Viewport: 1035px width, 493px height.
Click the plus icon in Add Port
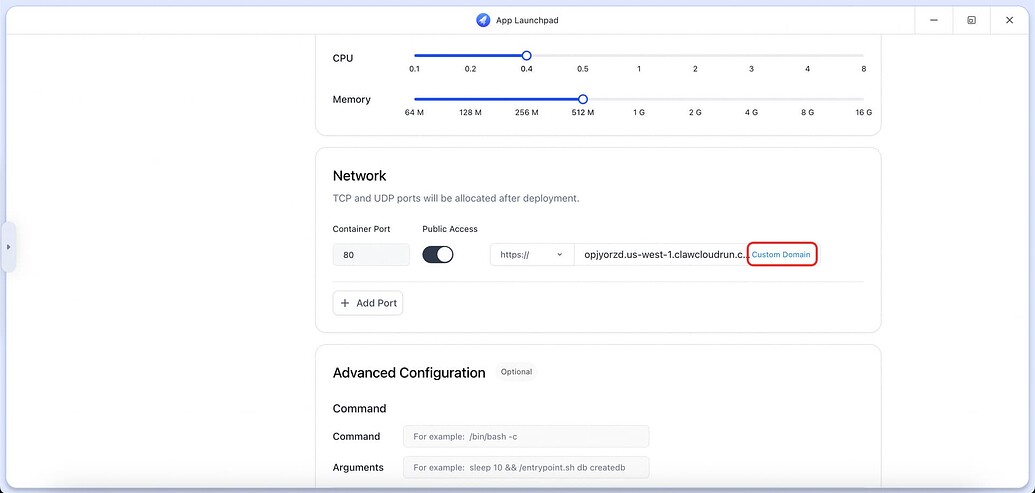pos(345,303)
